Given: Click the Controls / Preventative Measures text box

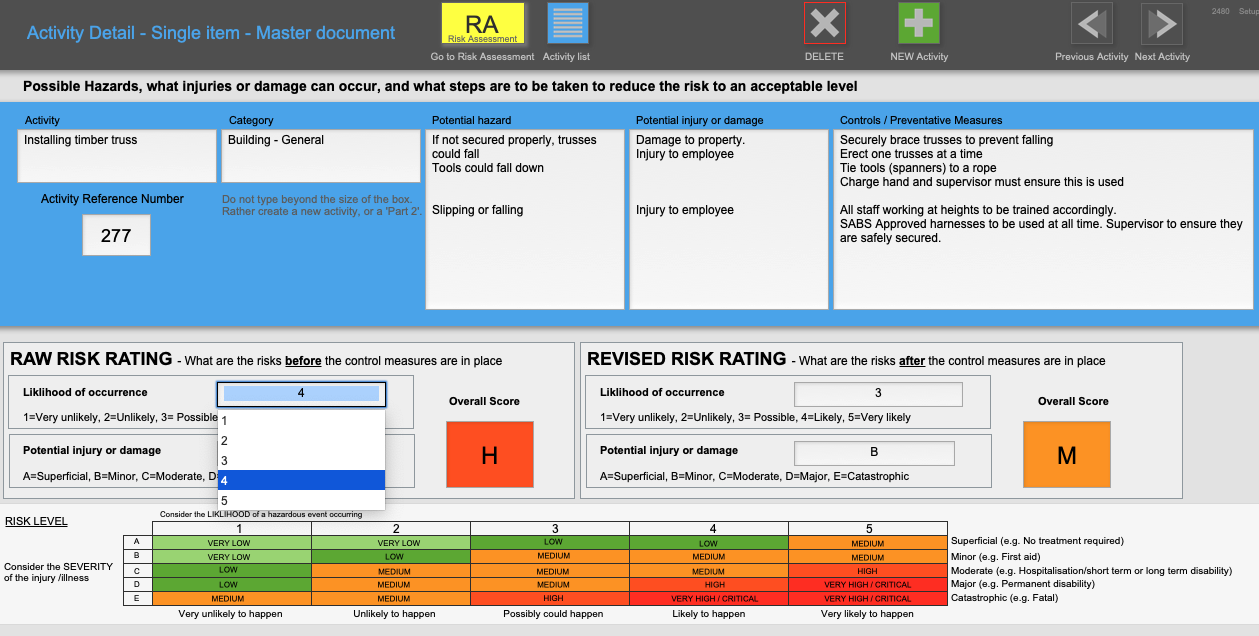Looking at the screenshot, I should (x=1042, y=219).
